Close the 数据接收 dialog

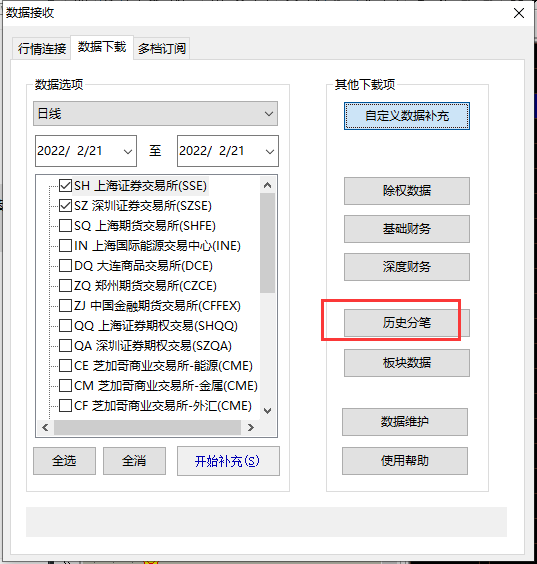[519, 13]
